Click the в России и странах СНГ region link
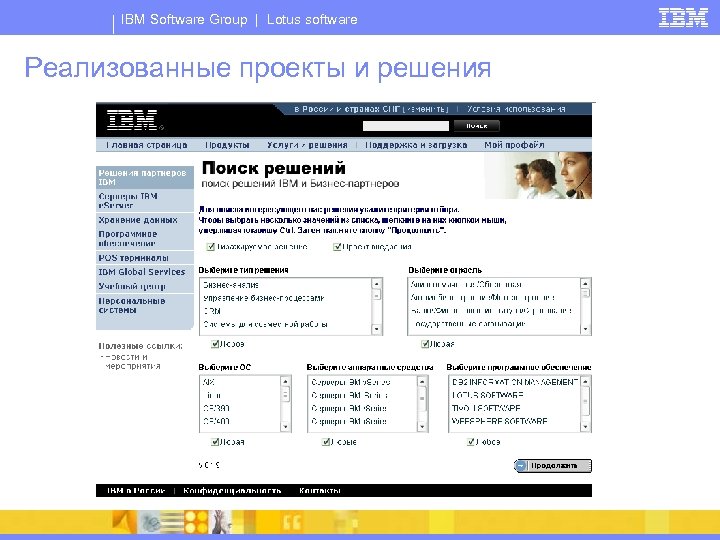Screen dimensions: 720x540 pyautogui.click(x=348, y=109)
